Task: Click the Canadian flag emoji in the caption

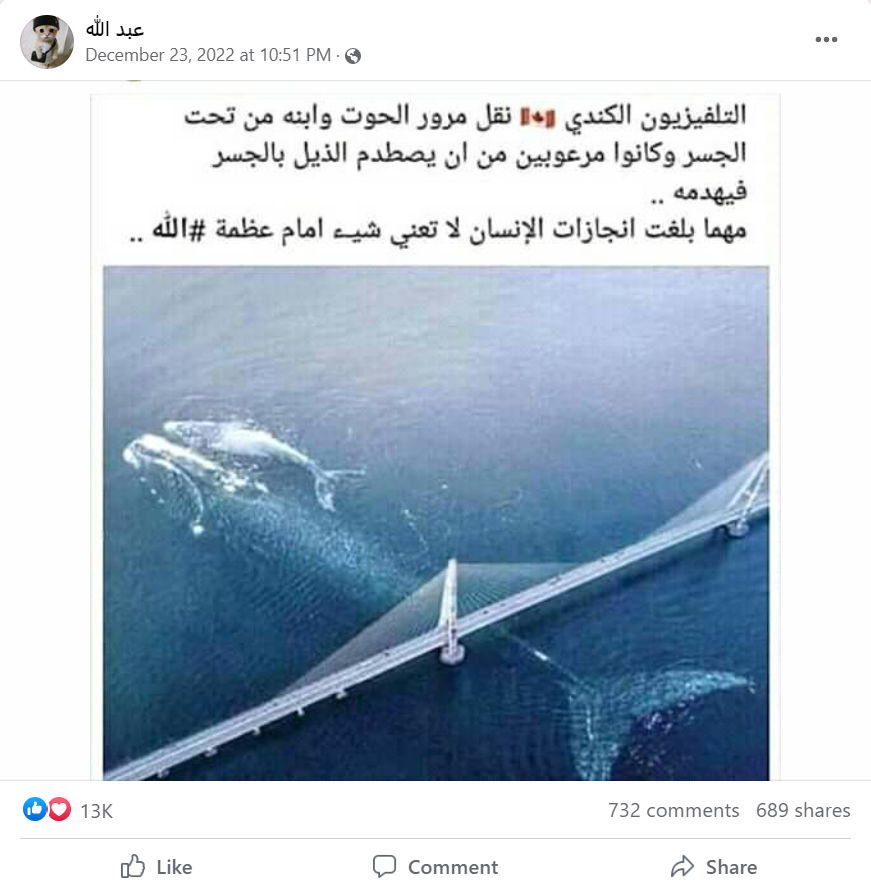Action: pos(537,118)
